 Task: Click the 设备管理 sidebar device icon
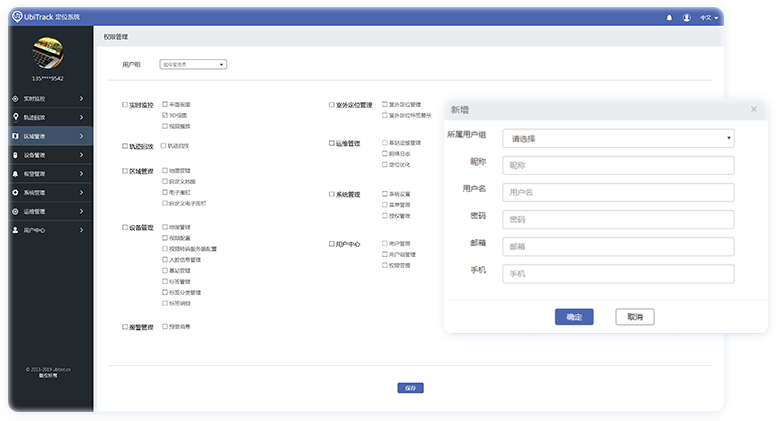click(x=15, y=155)
